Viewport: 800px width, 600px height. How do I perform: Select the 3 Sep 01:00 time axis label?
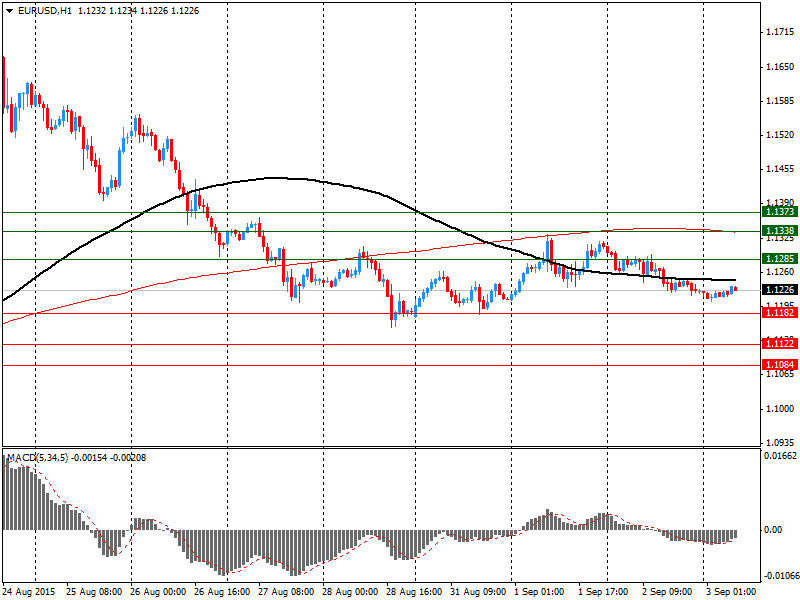pos(731,592)
